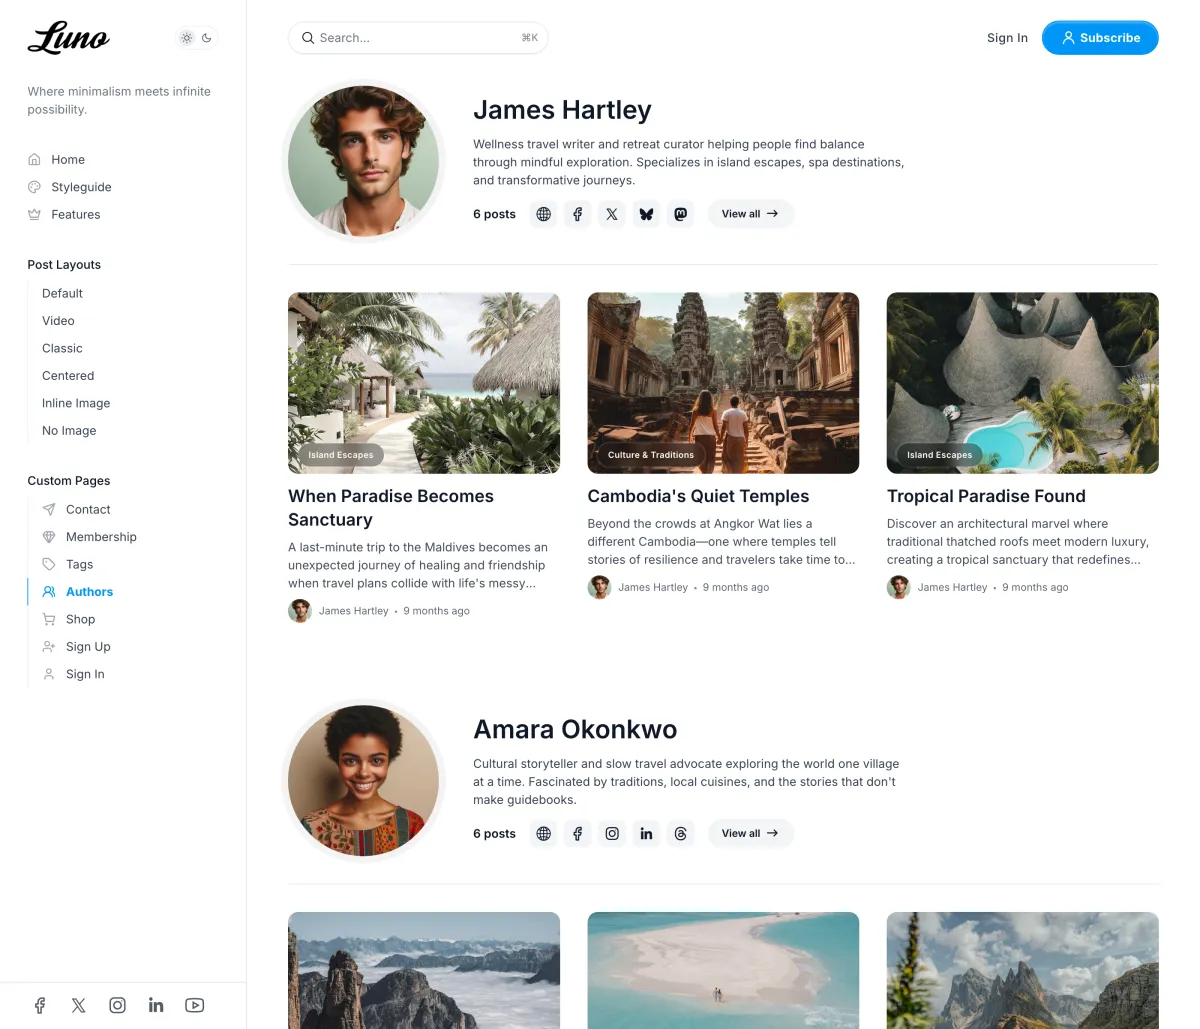Open Amara Okonkwo's profile photo
The image size is (1200, 1029).
pos(364,781)
